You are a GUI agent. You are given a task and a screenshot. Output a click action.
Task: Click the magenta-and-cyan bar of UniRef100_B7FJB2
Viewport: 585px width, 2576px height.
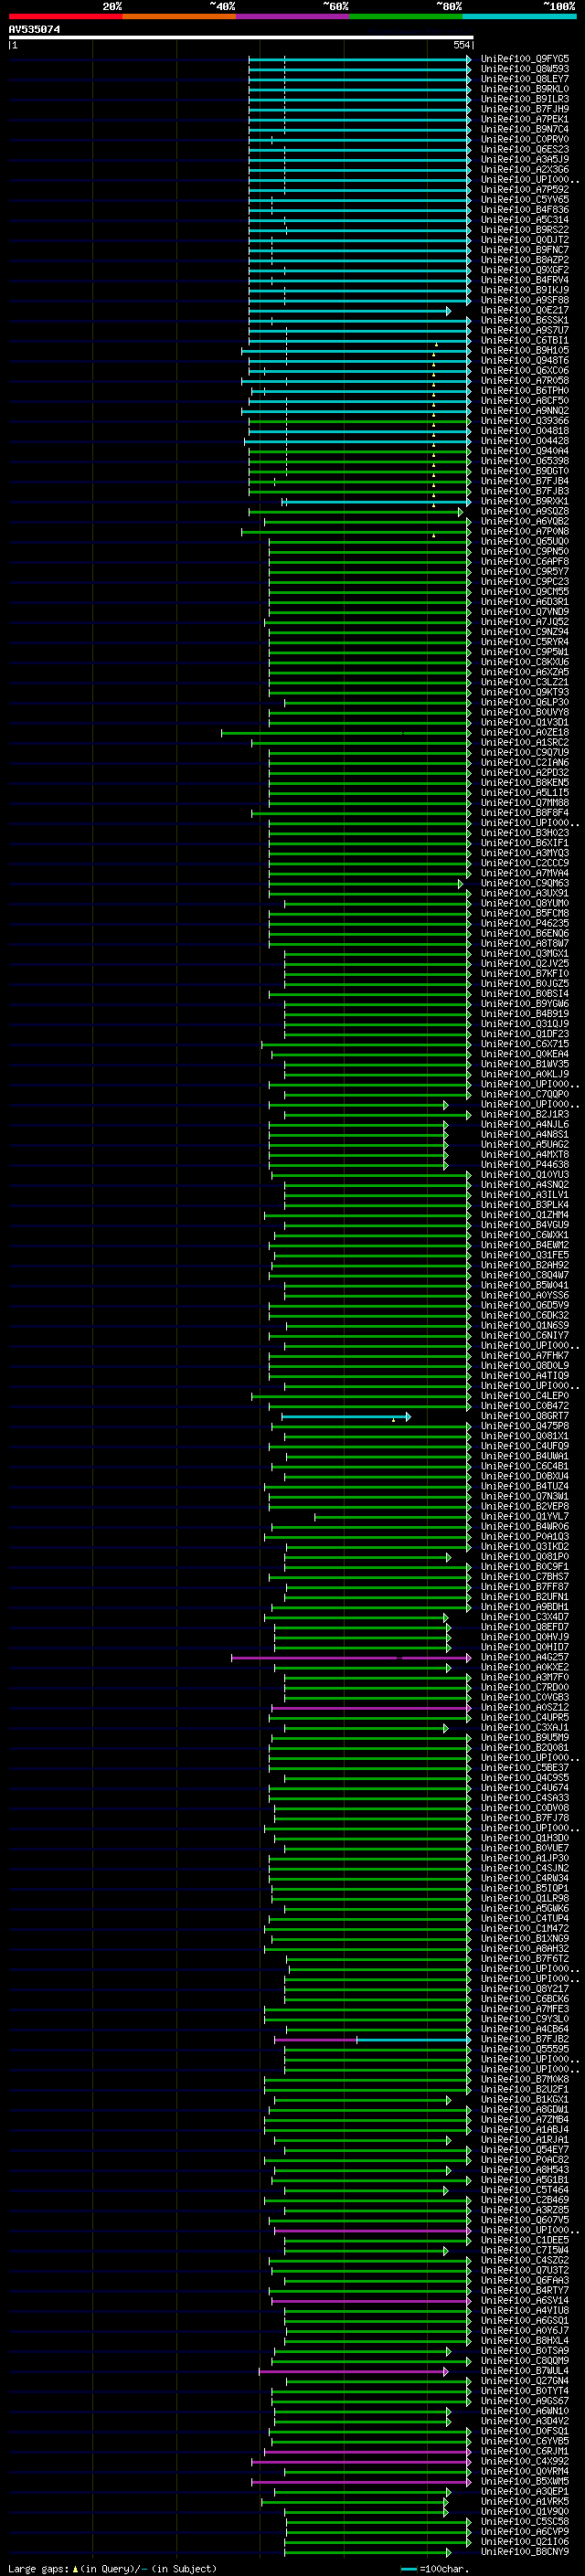tap(373, 2040)
